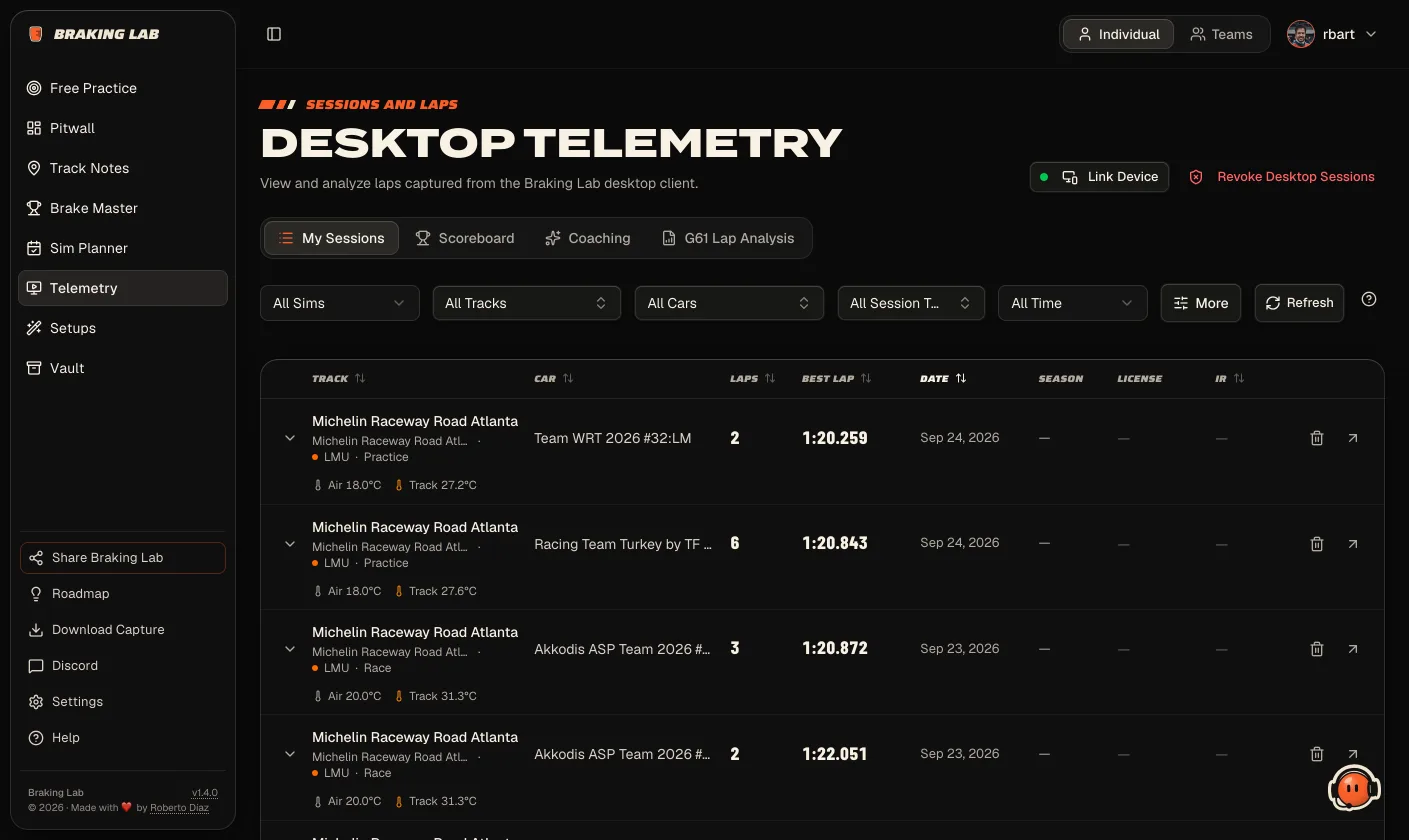Open the Setups page

click(123, 328)
